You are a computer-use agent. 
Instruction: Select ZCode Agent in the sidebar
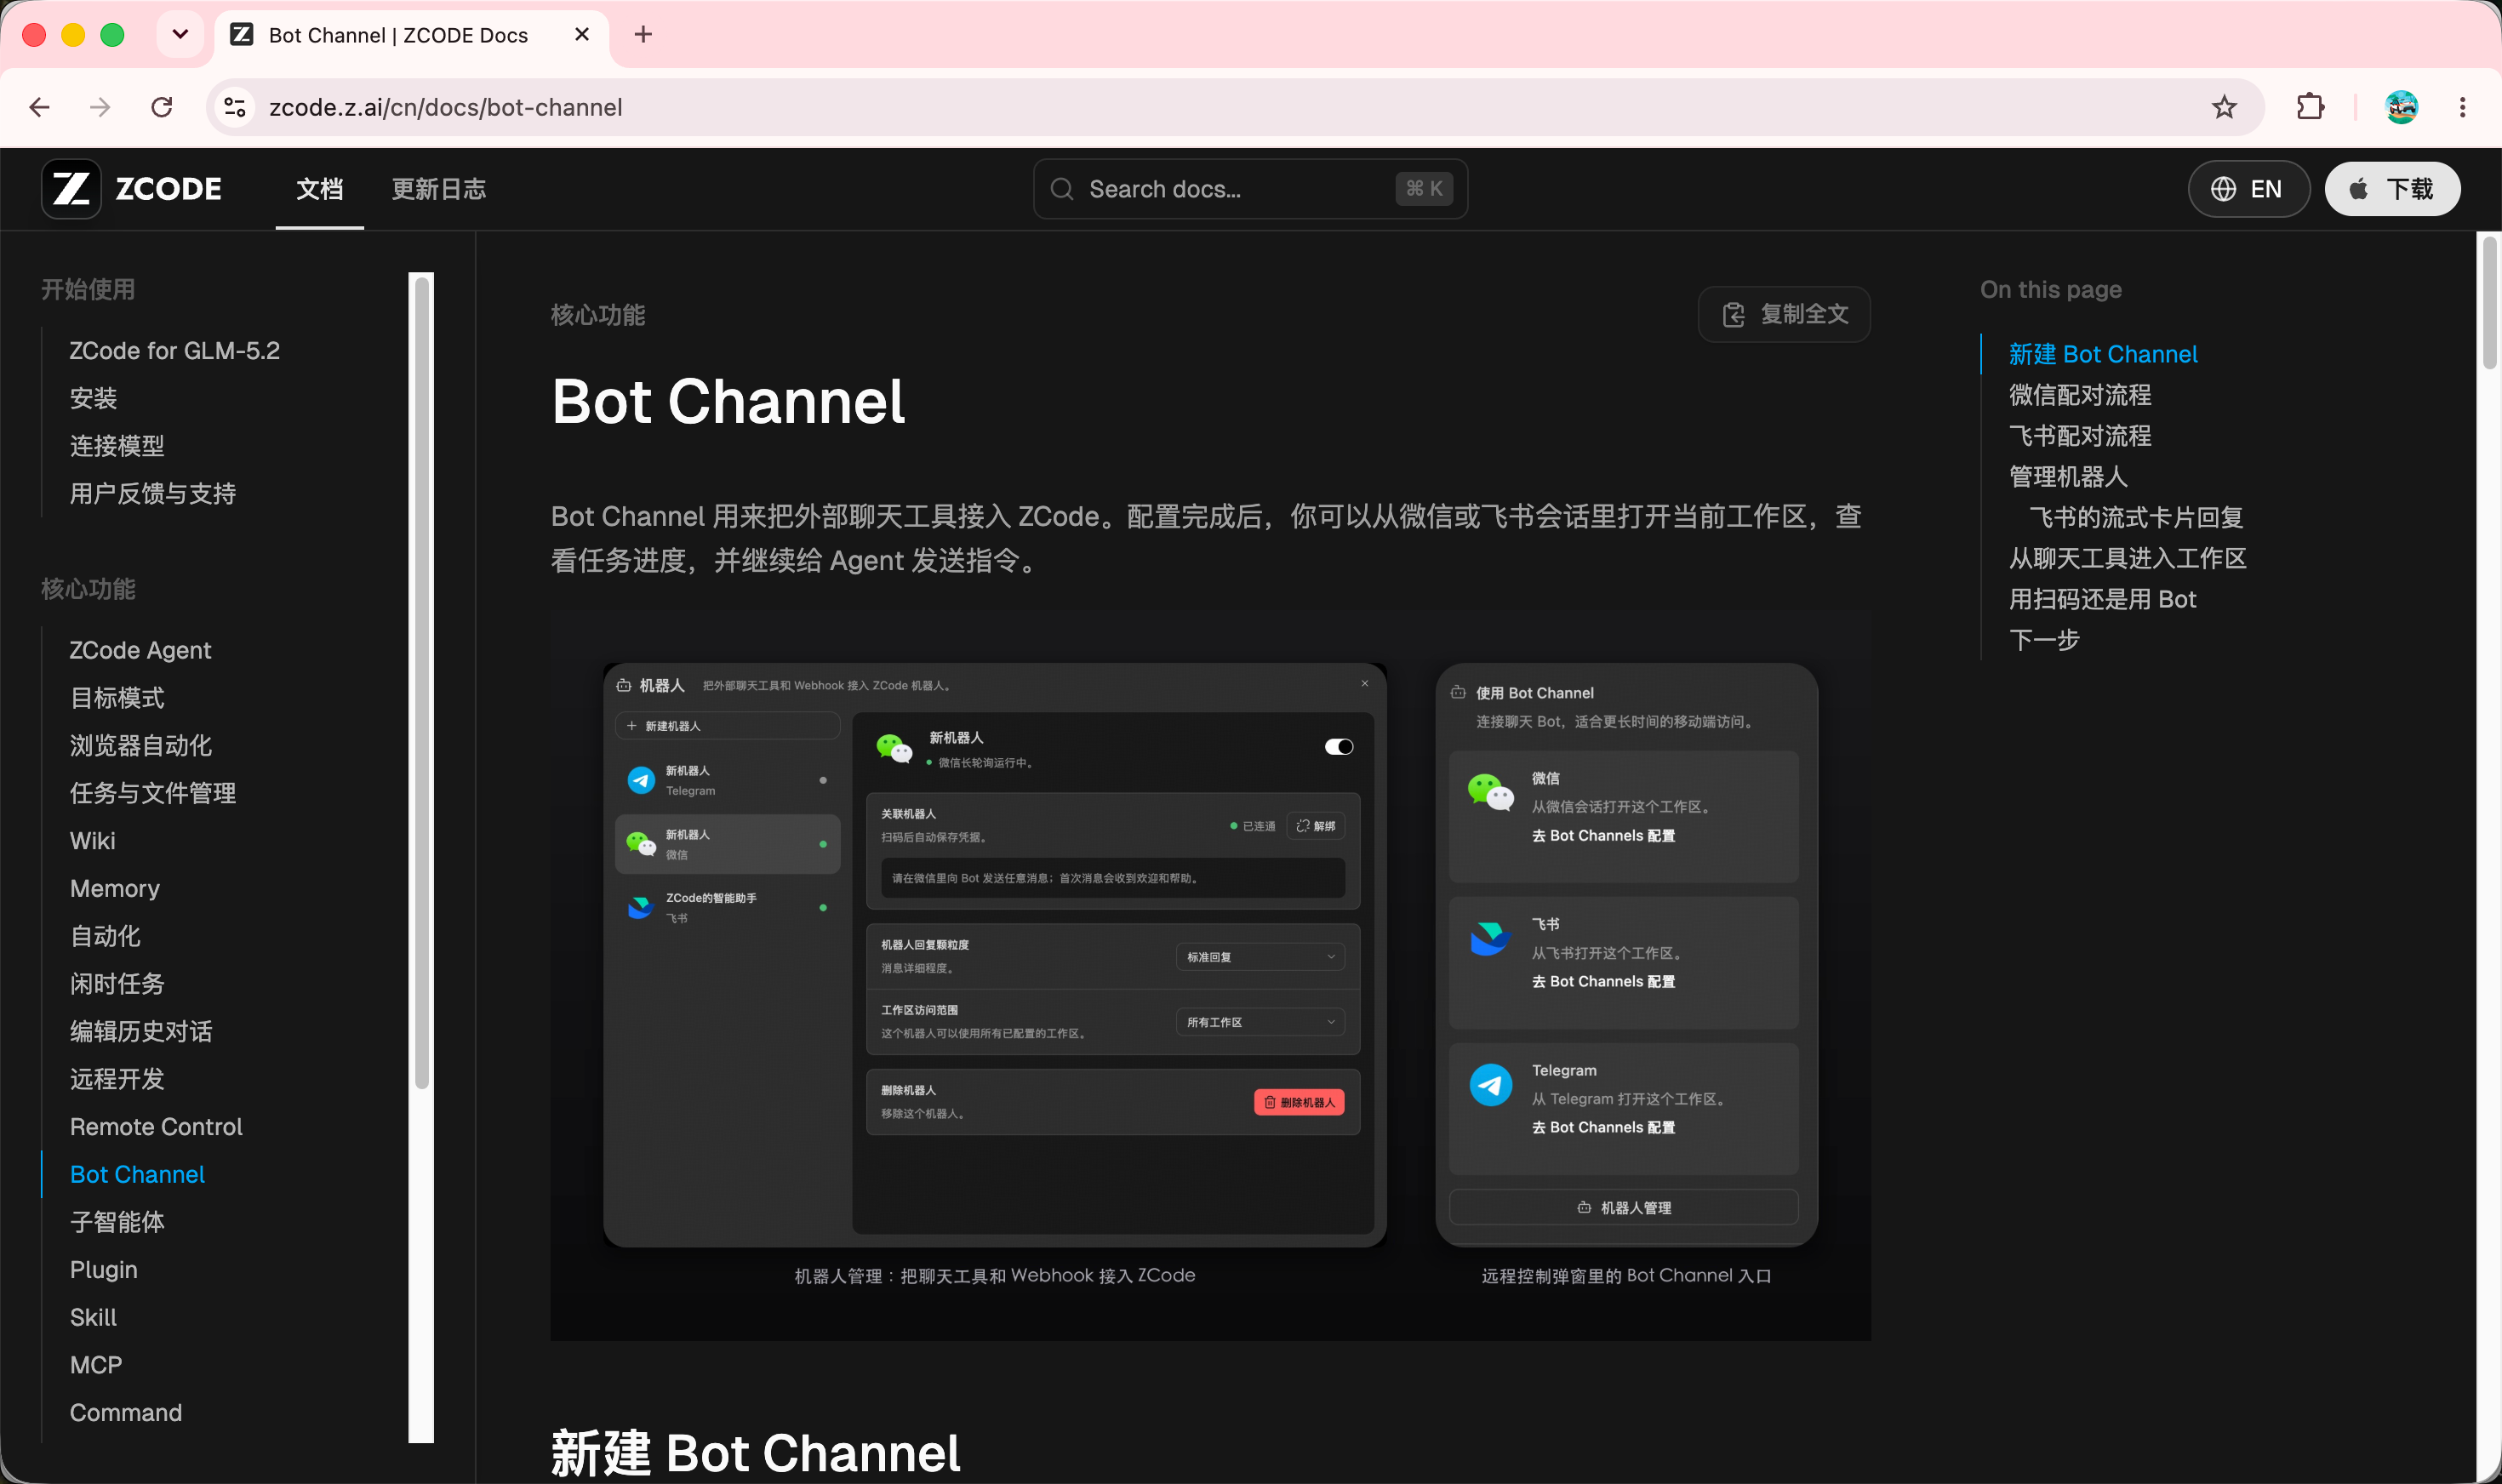click(x=141, y=650)
